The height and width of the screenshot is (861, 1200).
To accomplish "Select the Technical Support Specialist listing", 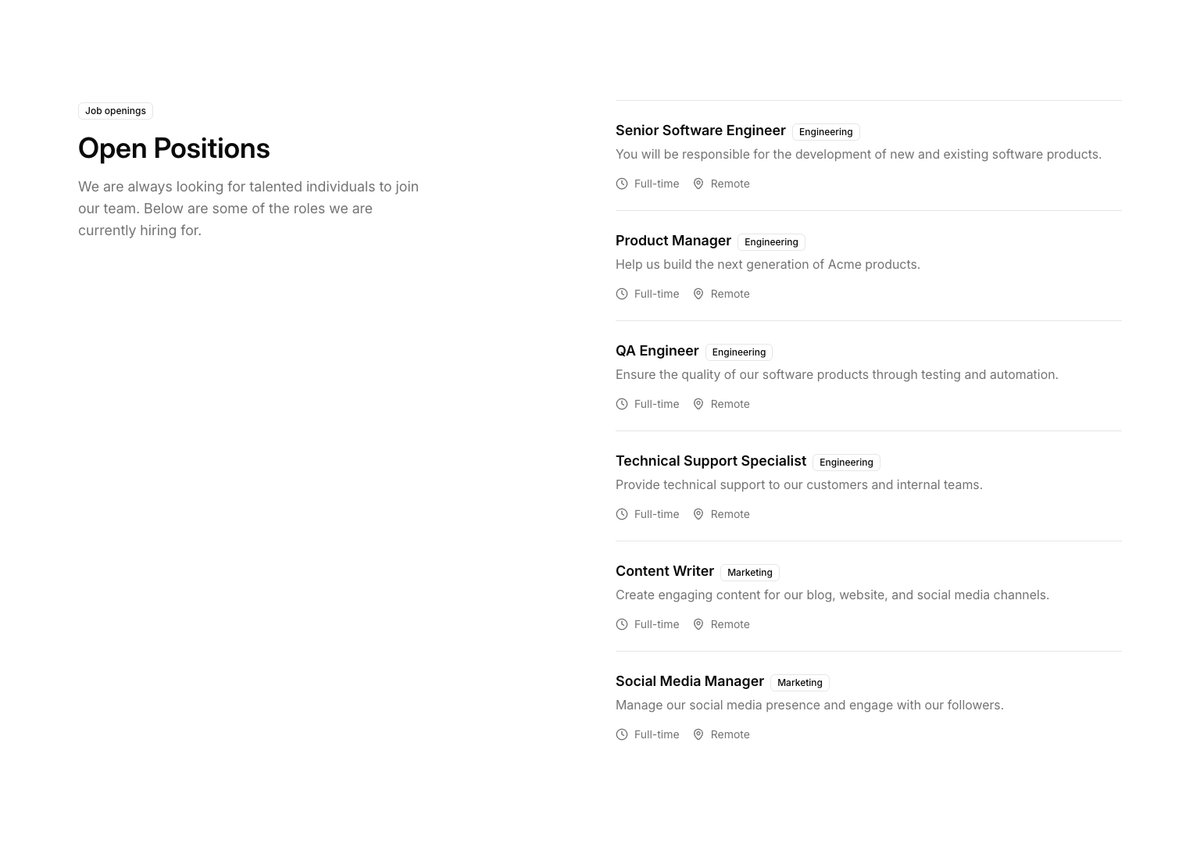I will tap(711, 461).
